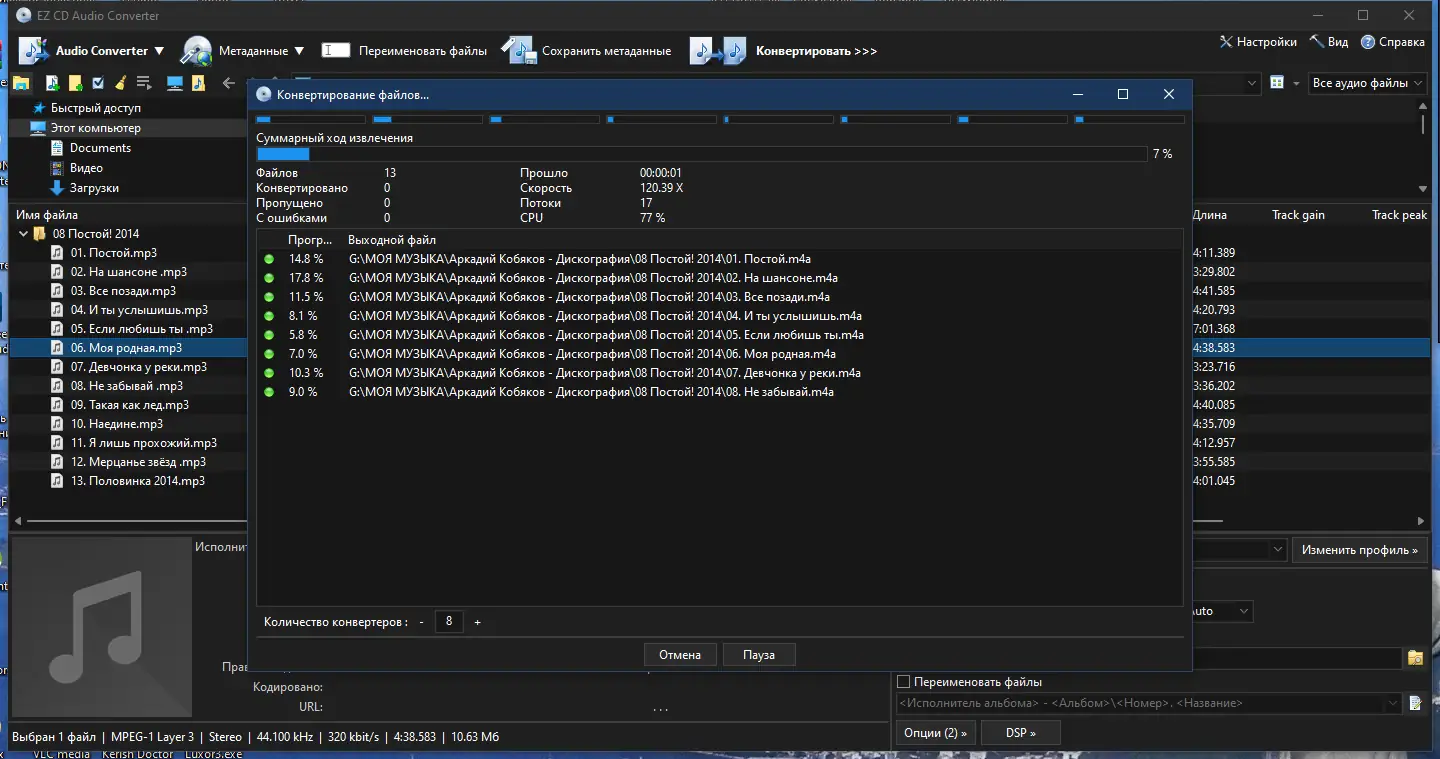
Task: Open the Настройки menu
Action: pos(1257,42)
